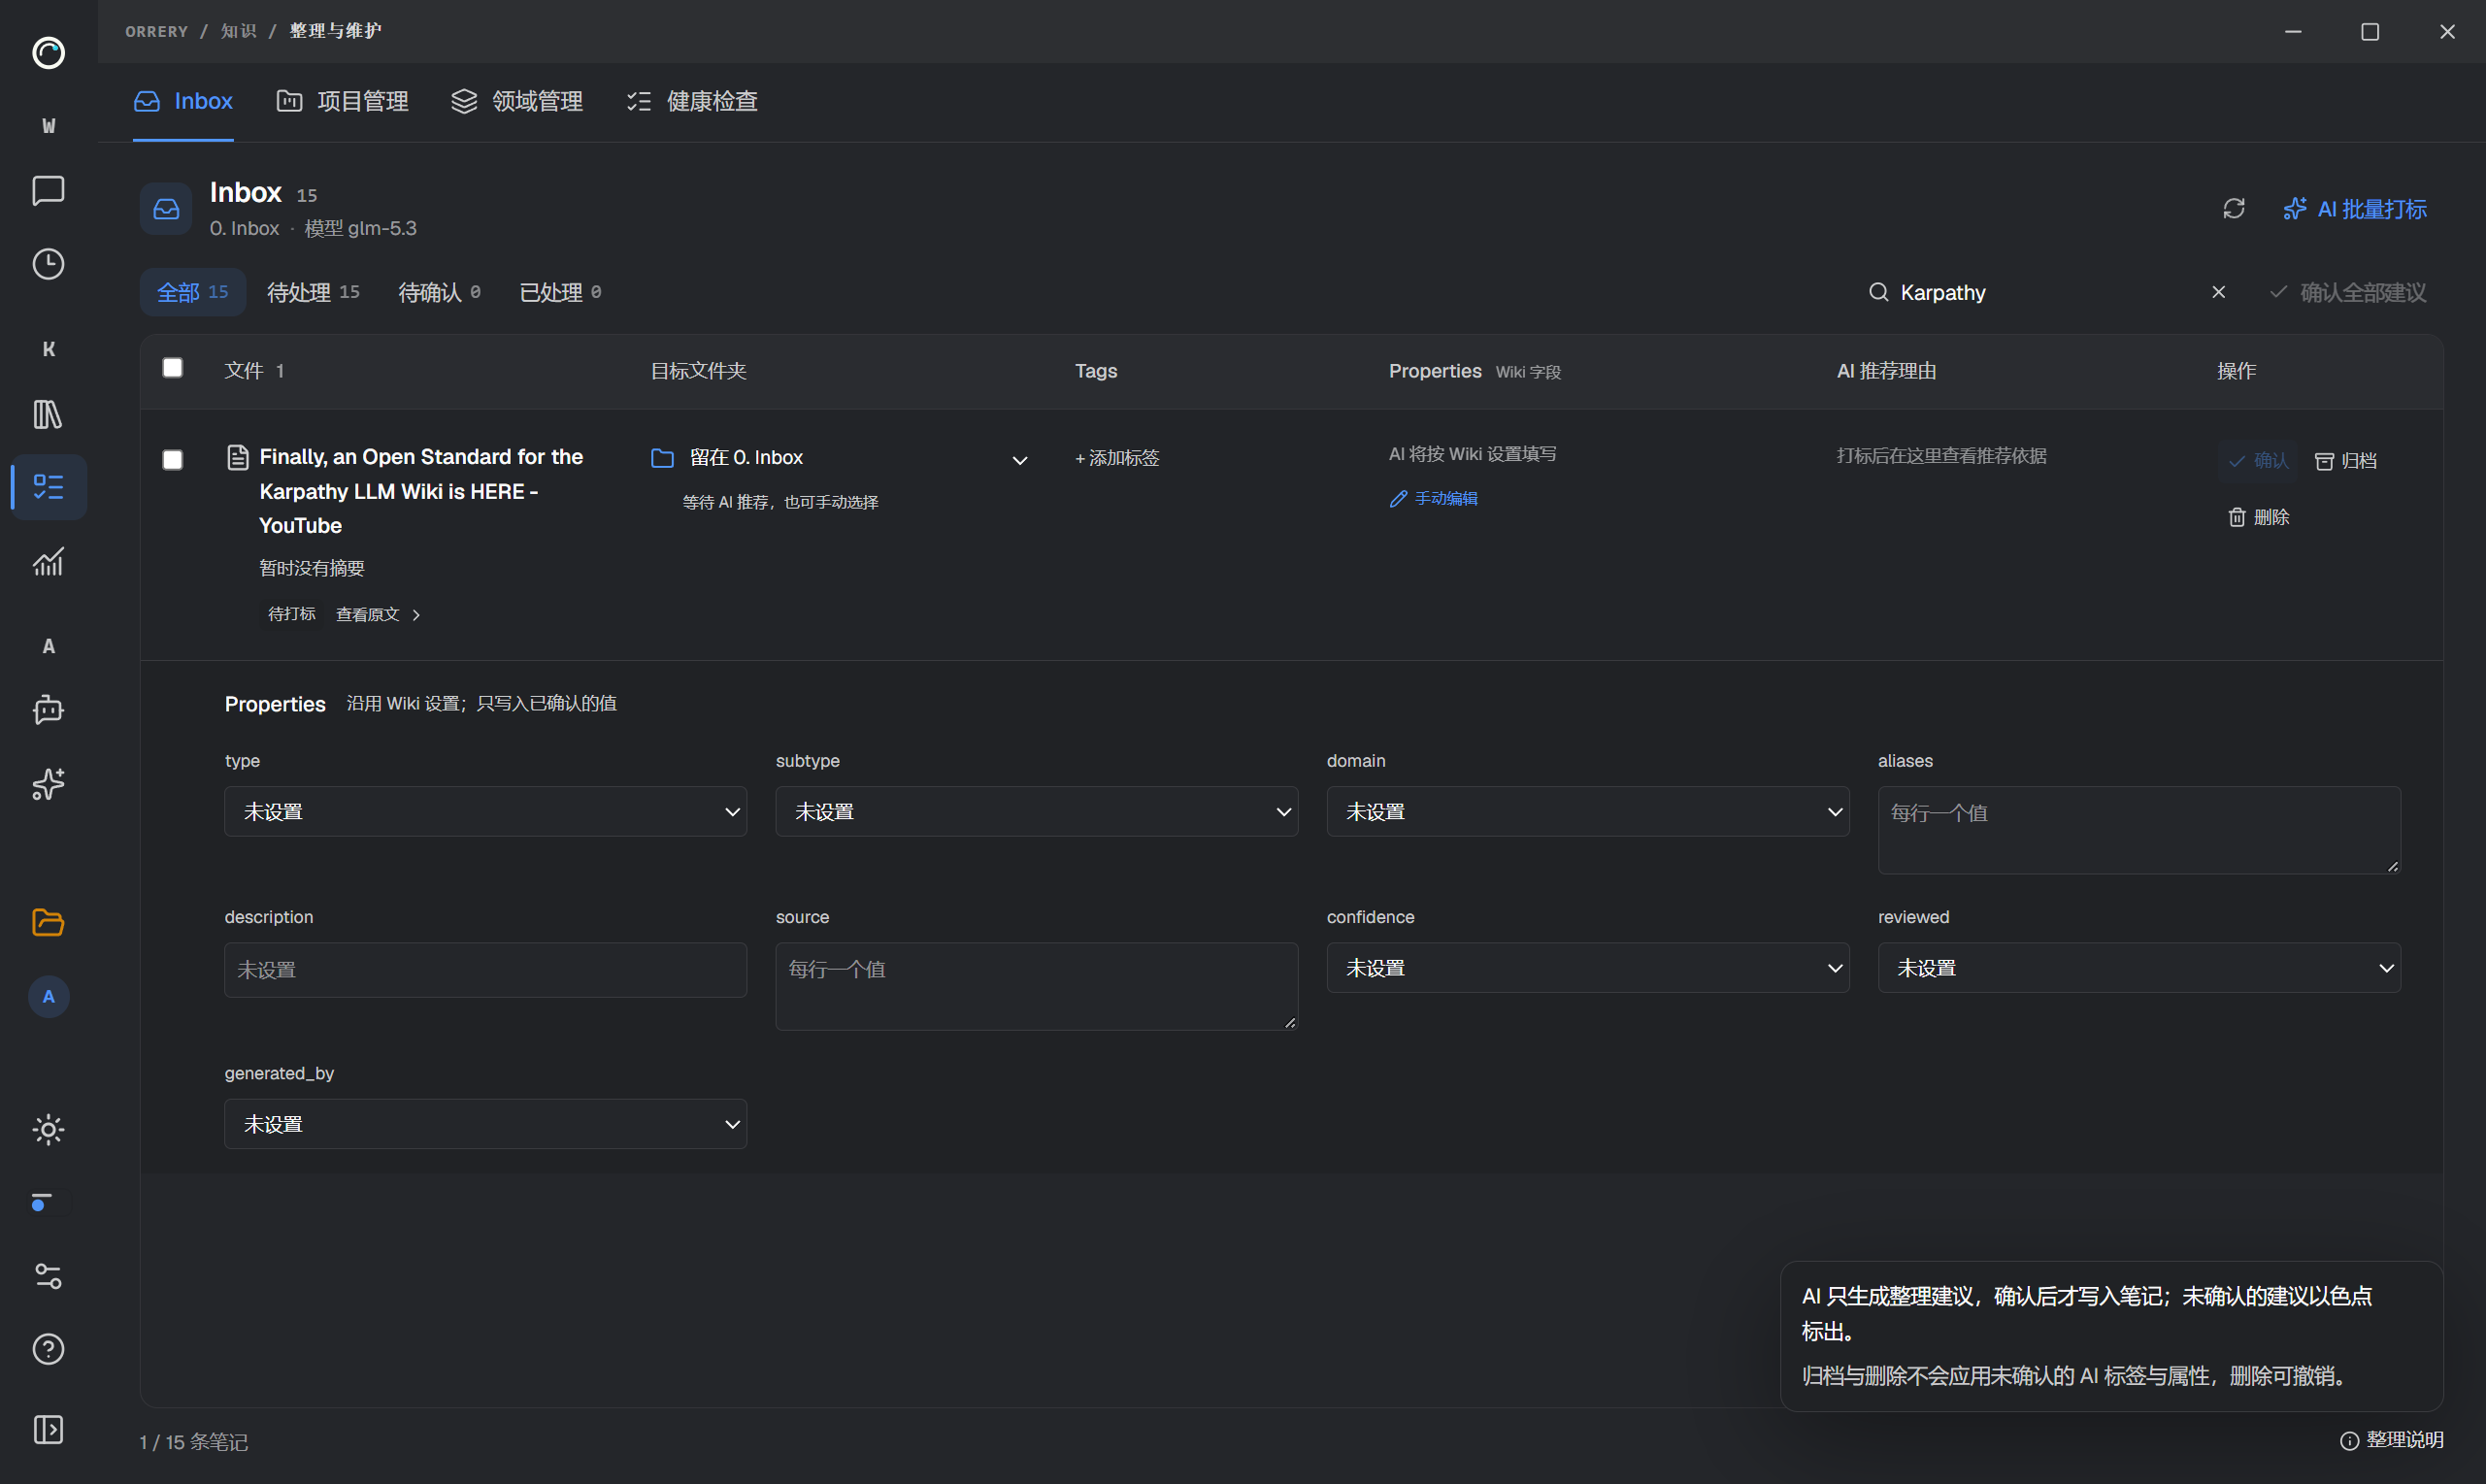Select the 待处理 15 filter tab

coord(313,292)
